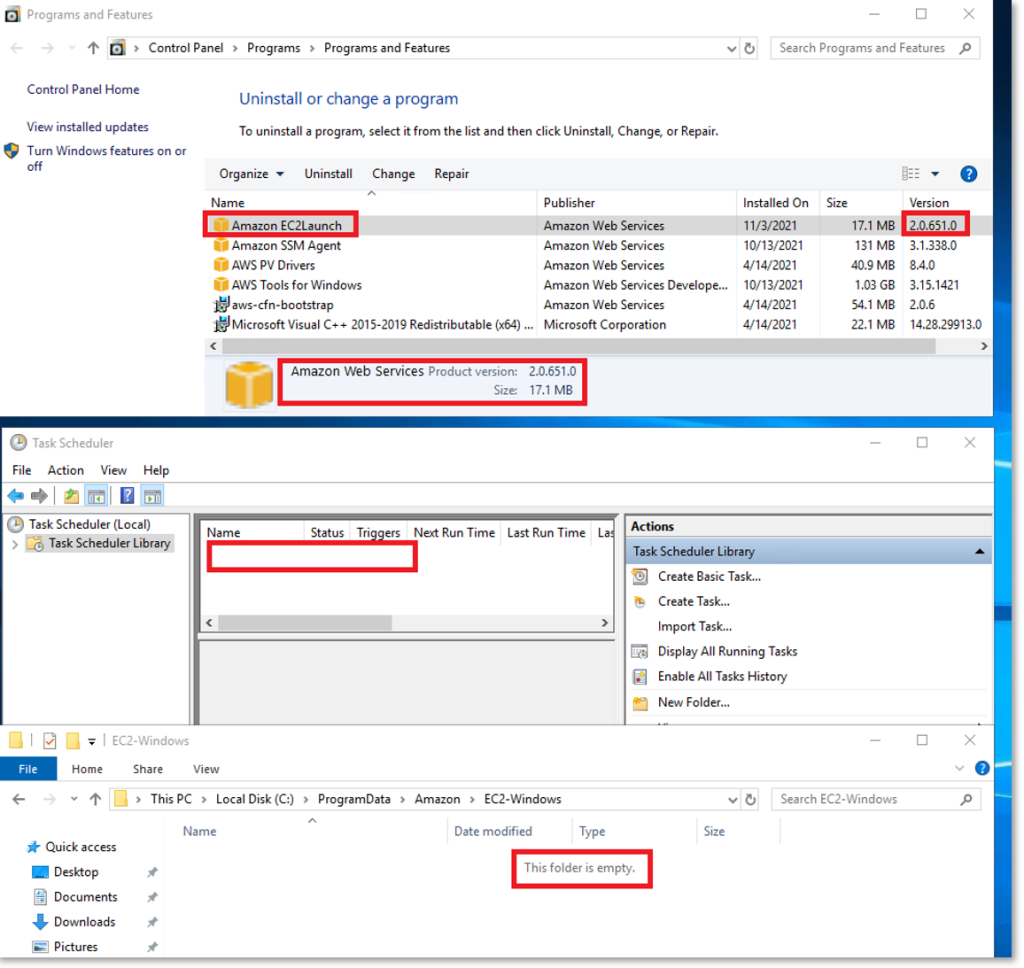Click the Repair button

pyautogui.click(x=451, y=174)
